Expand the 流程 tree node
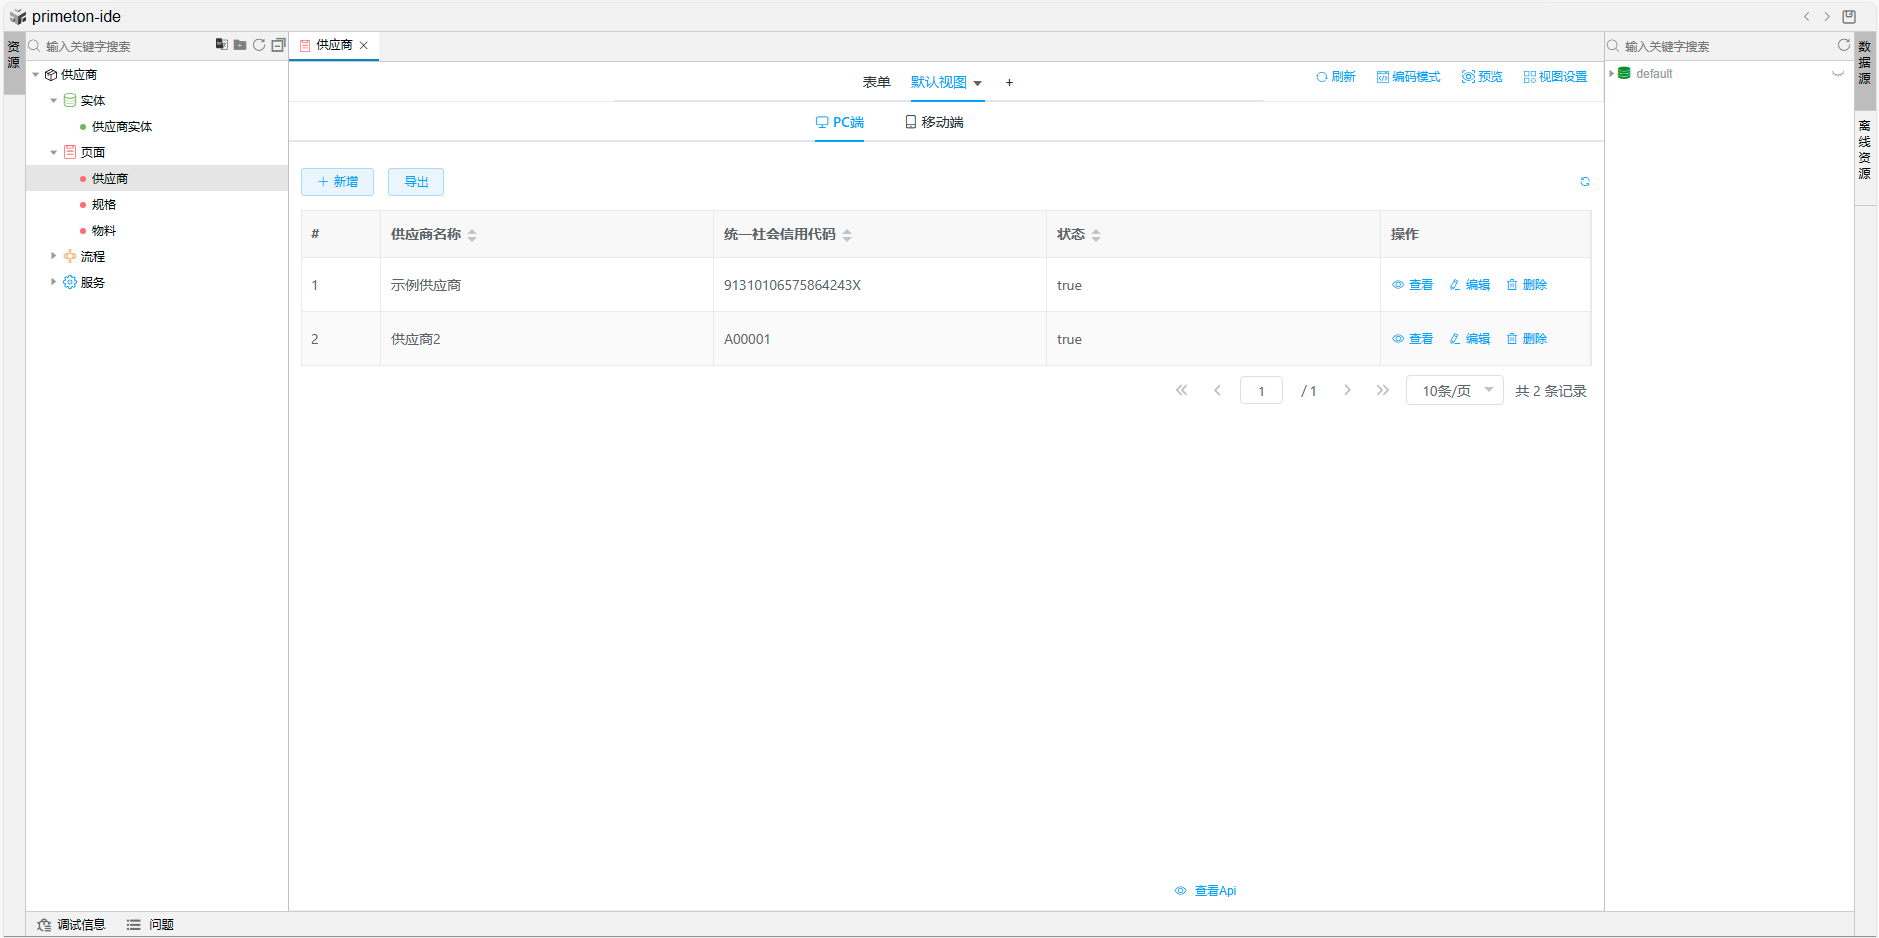Viewport: 1879px width, 938px height. click(54, 256)
